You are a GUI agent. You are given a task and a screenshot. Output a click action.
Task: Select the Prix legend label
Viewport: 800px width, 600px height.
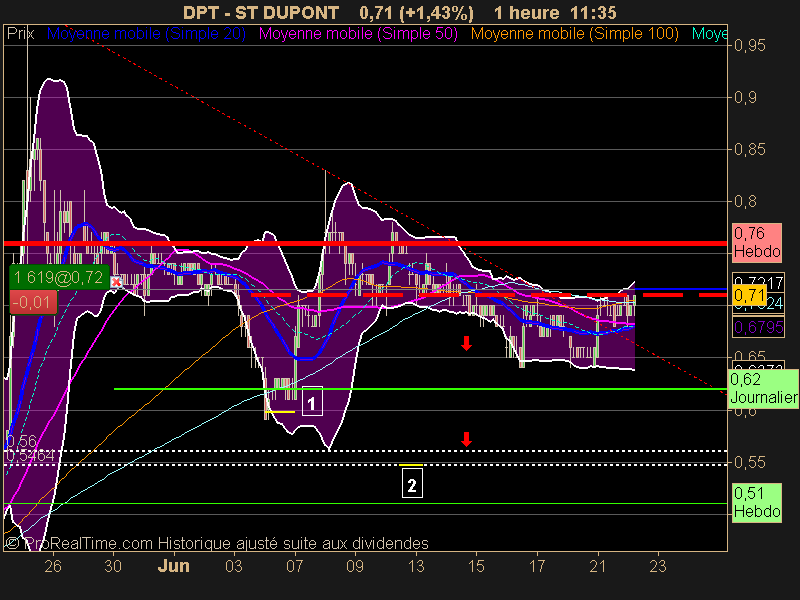(21, 34)
